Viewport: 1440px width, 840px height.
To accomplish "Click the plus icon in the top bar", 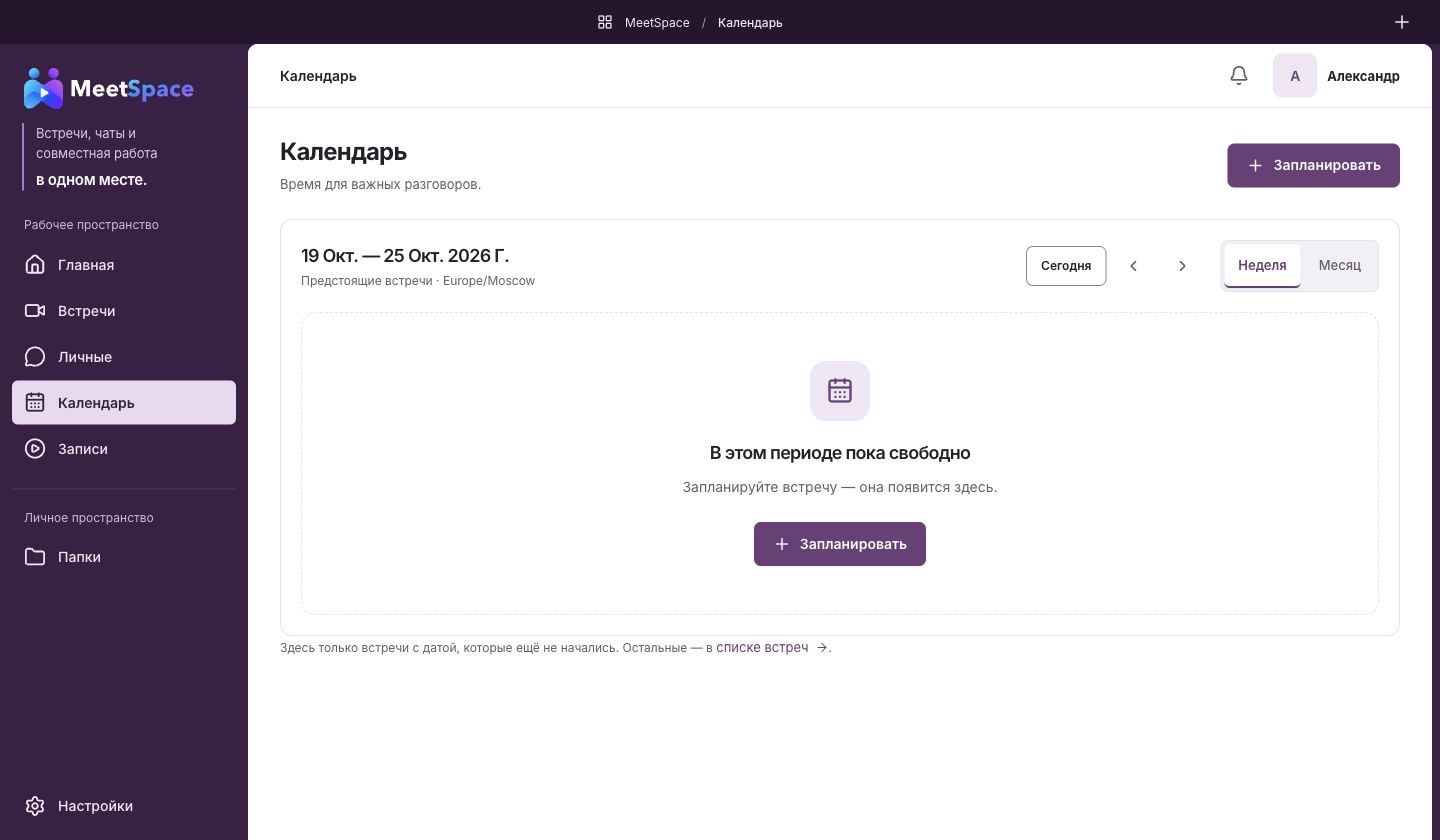I will [x=1402, y=22].
